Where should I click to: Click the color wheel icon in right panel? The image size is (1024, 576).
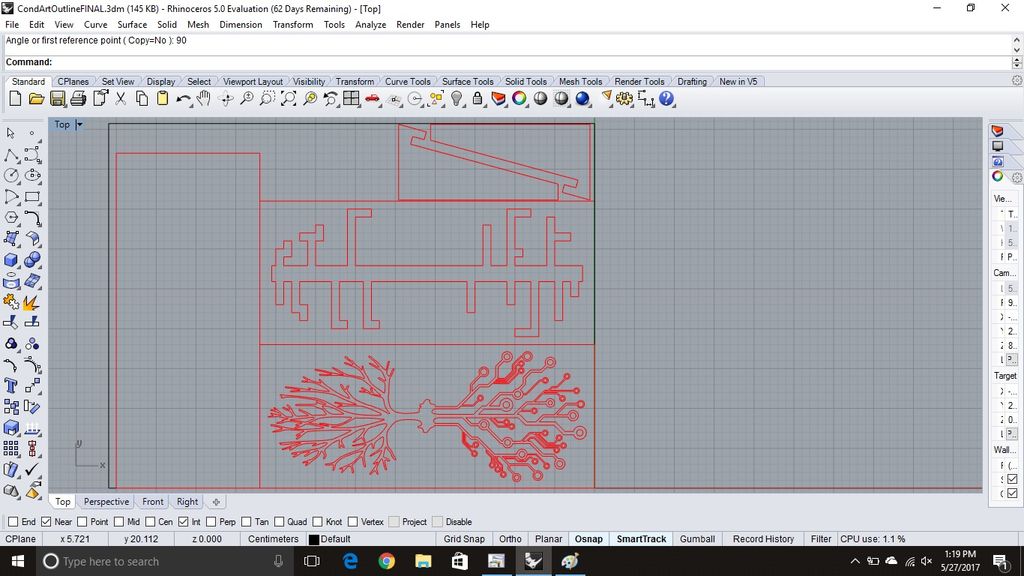pyautogui.click(x=997, y=176)
